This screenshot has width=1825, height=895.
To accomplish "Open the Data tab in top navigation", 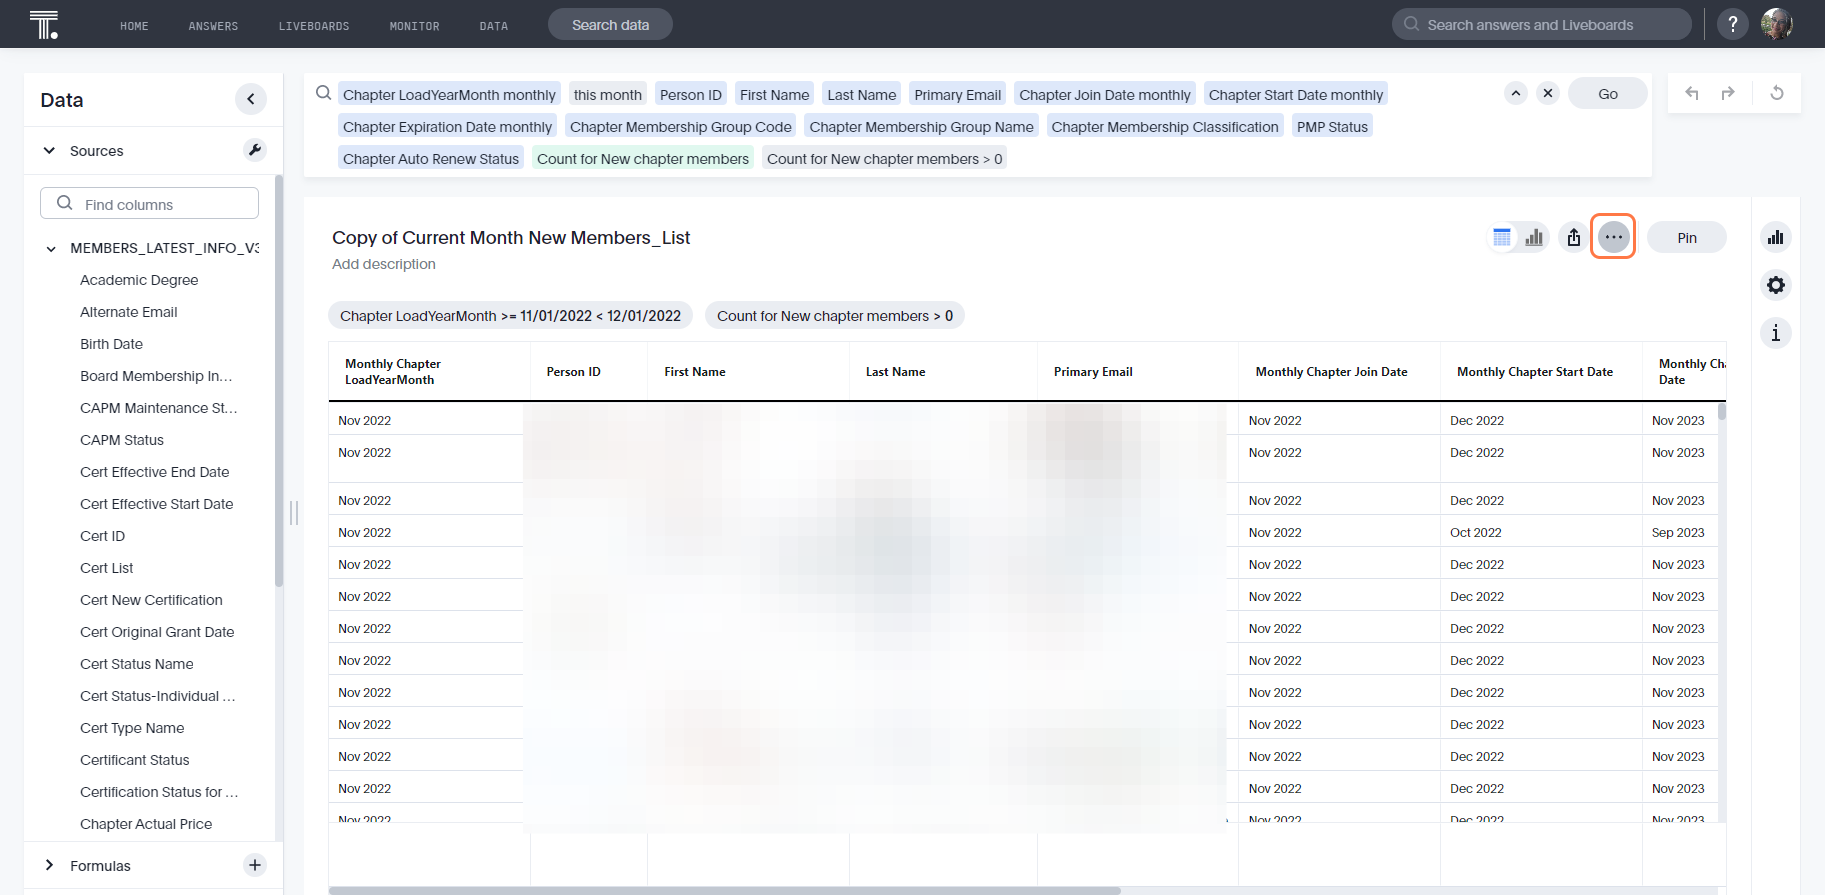I will point(494,26).
